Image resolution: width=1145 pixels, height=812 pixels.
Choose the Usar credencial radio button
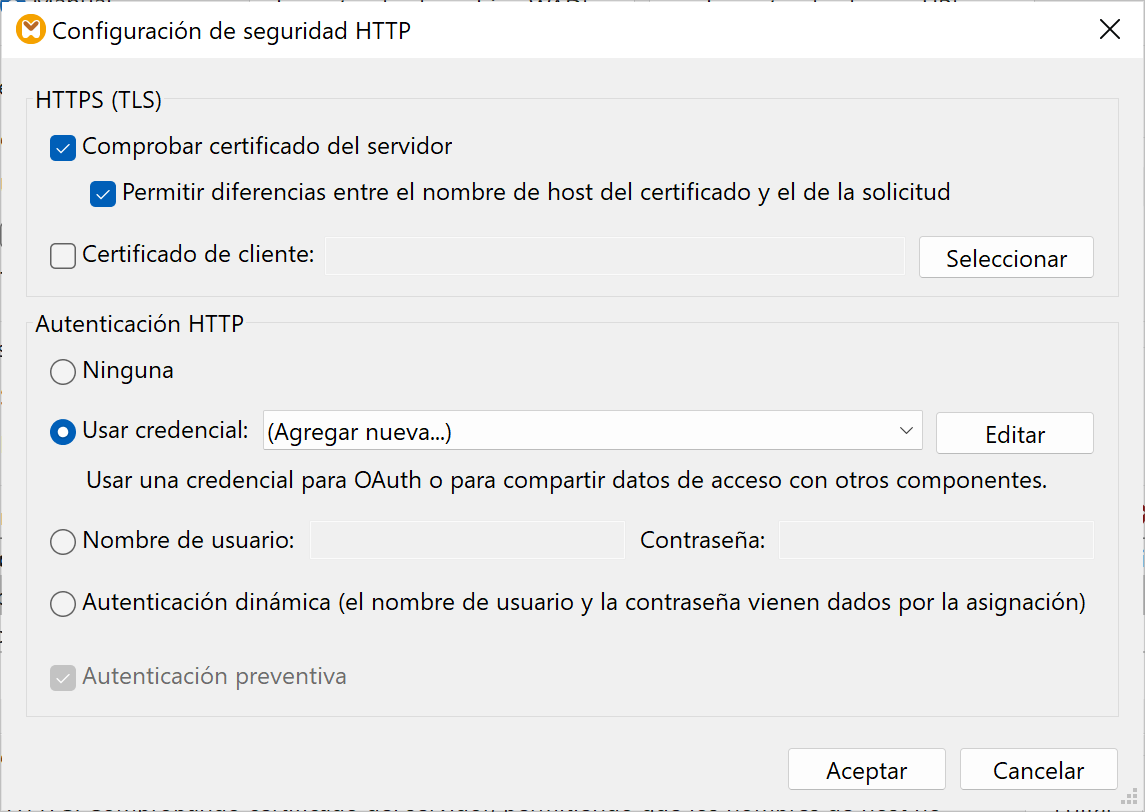63,432
